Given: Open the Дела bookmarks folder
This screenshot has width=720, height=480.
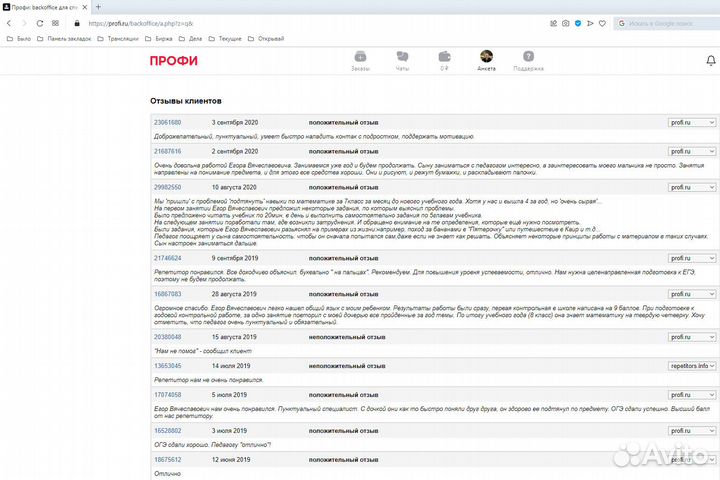Looking at the screenshot, I should [x=191, y=39].
